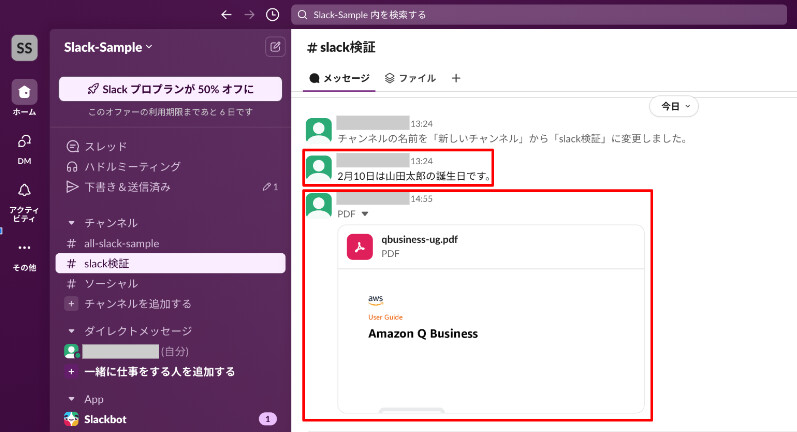Screen dimensions: 797x432
Task: Switch to the ファイル tab
Action: coord(410,78)
